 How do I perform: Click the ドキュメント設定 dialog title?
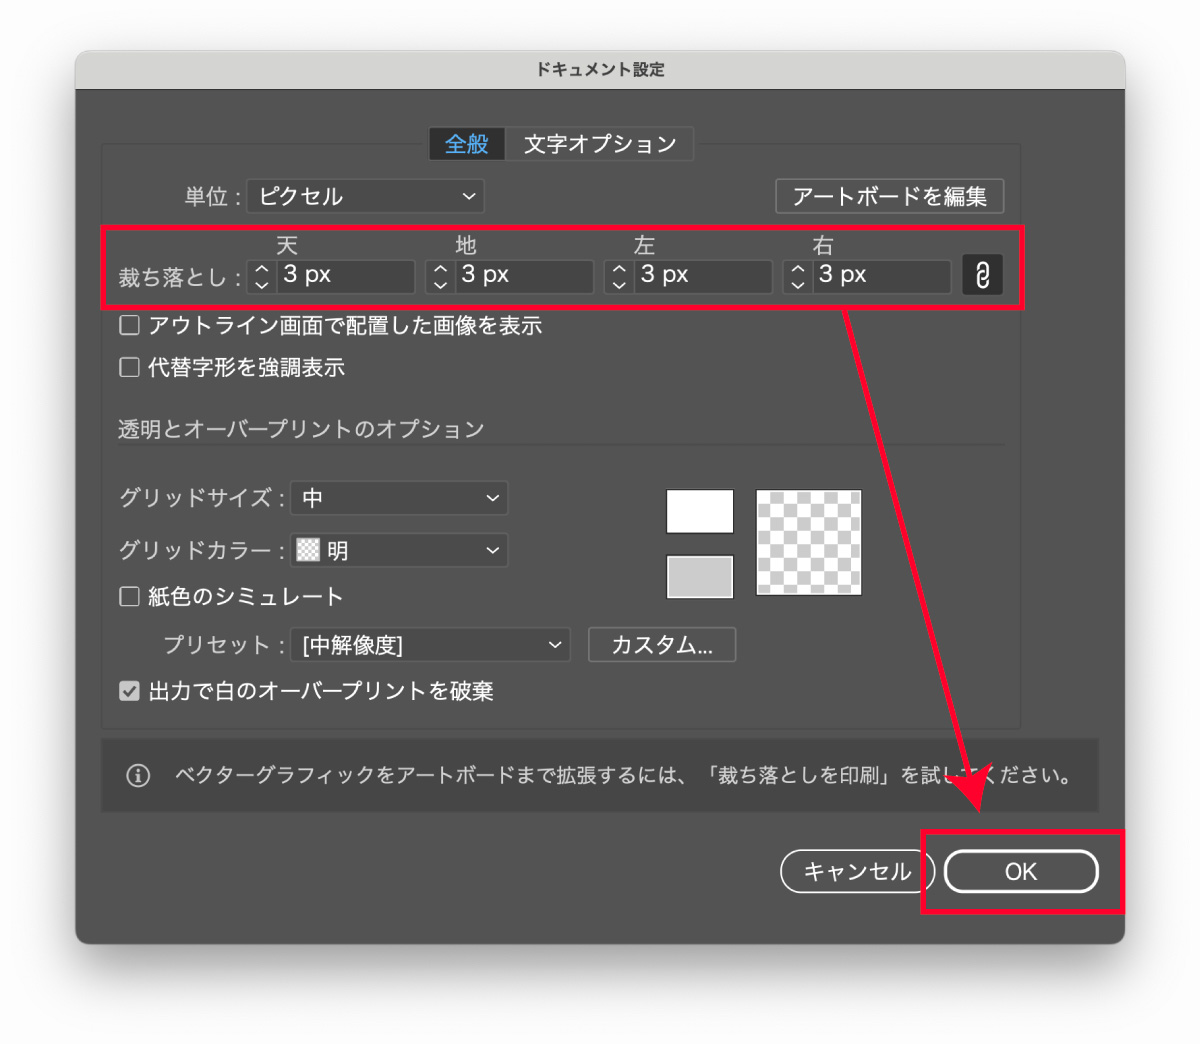[x=600, y=70]
